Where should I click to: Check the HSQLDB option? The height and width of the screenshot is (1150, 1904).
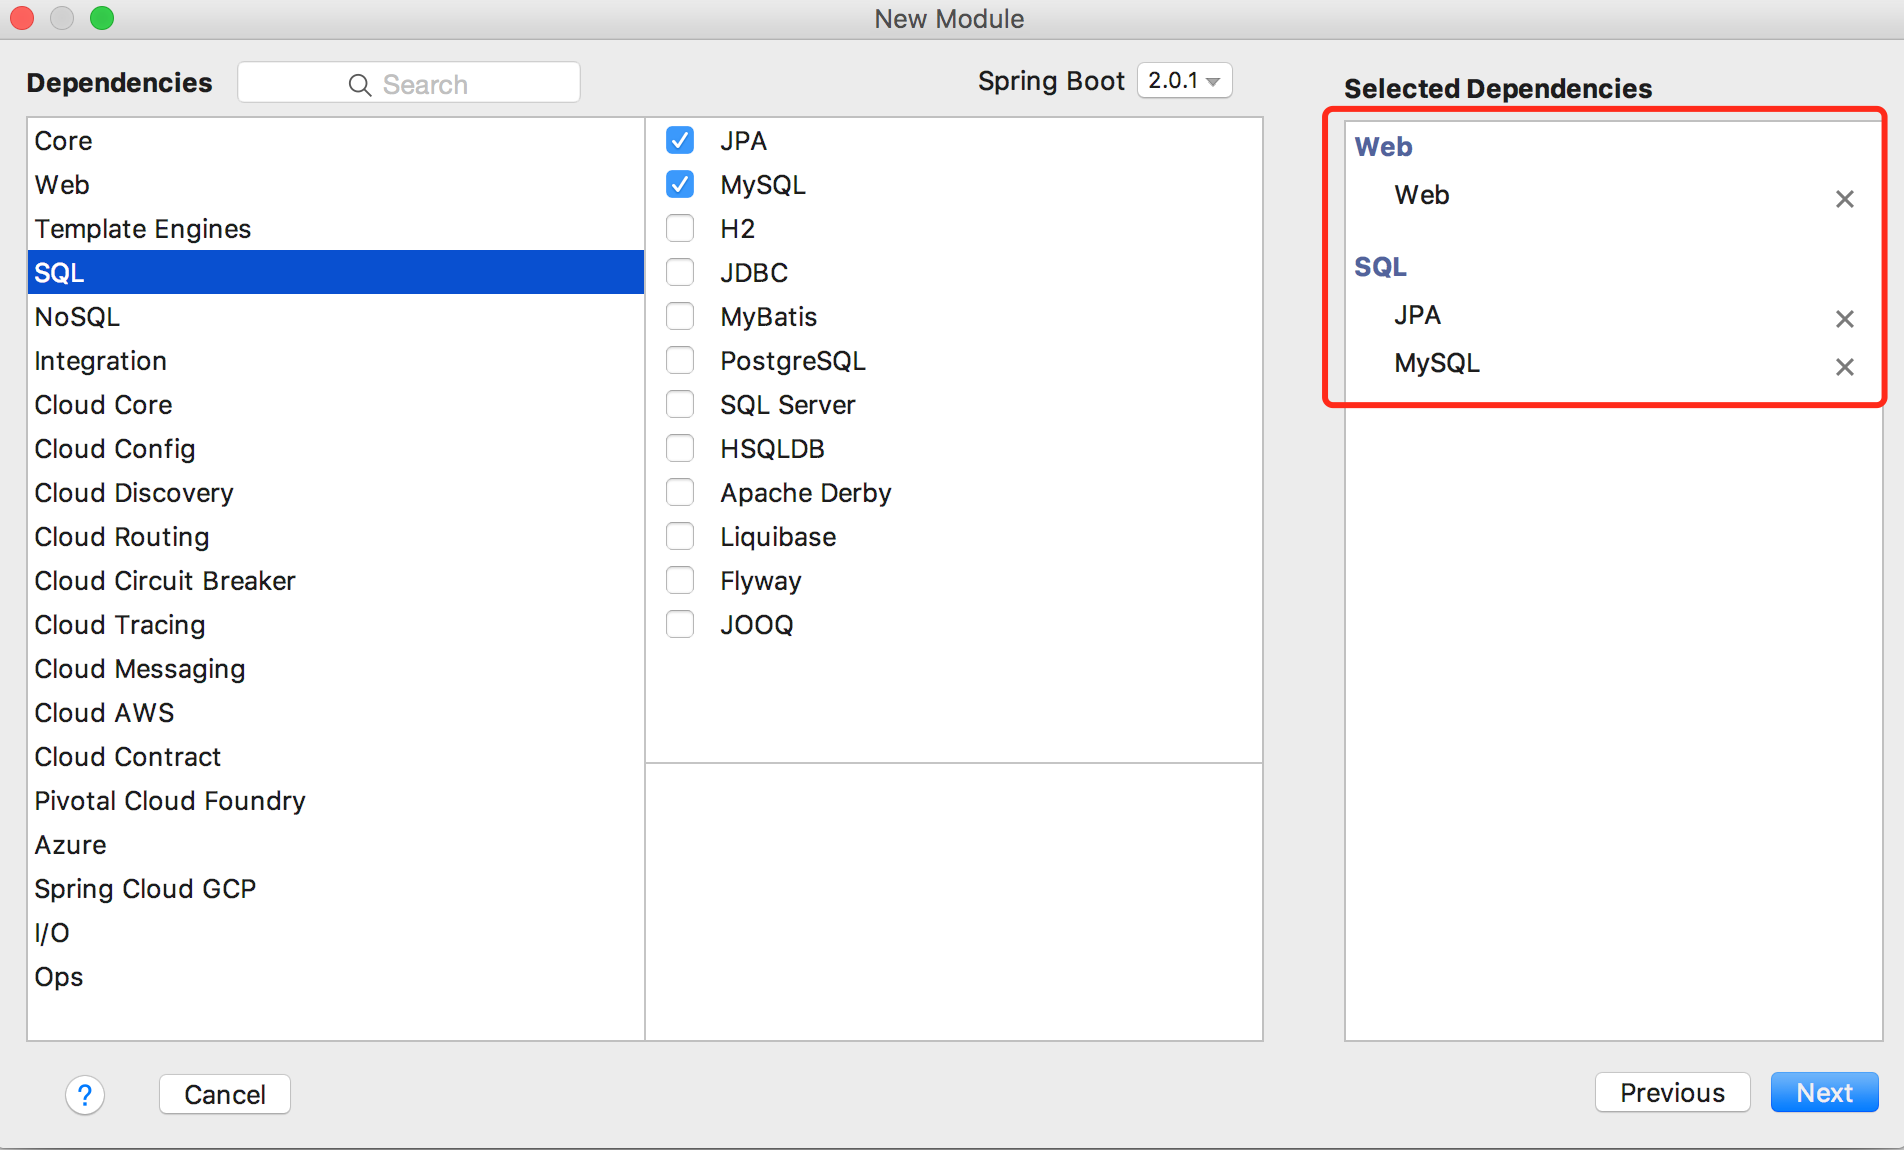[x=680, y=448]
